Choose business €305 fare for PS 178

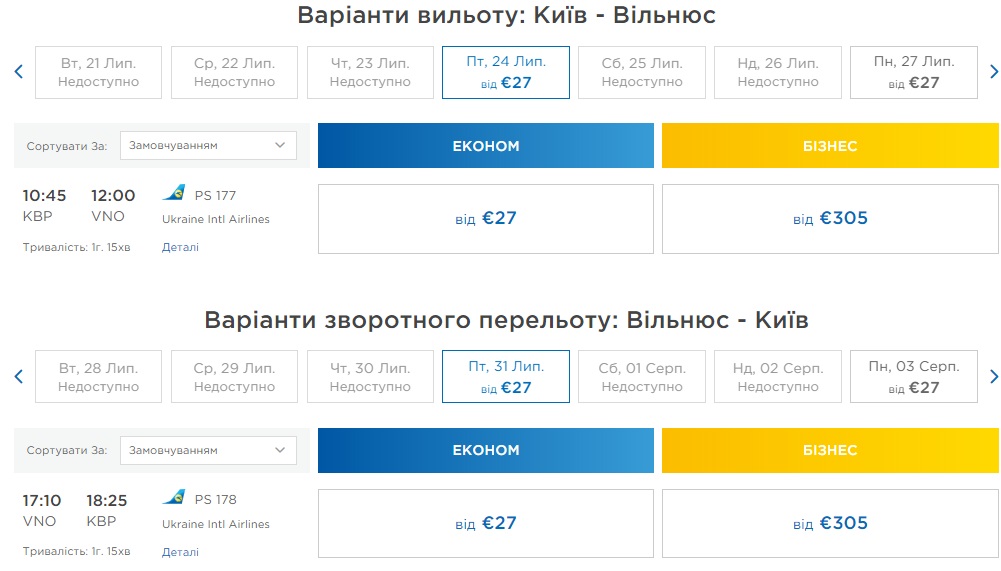830,523
